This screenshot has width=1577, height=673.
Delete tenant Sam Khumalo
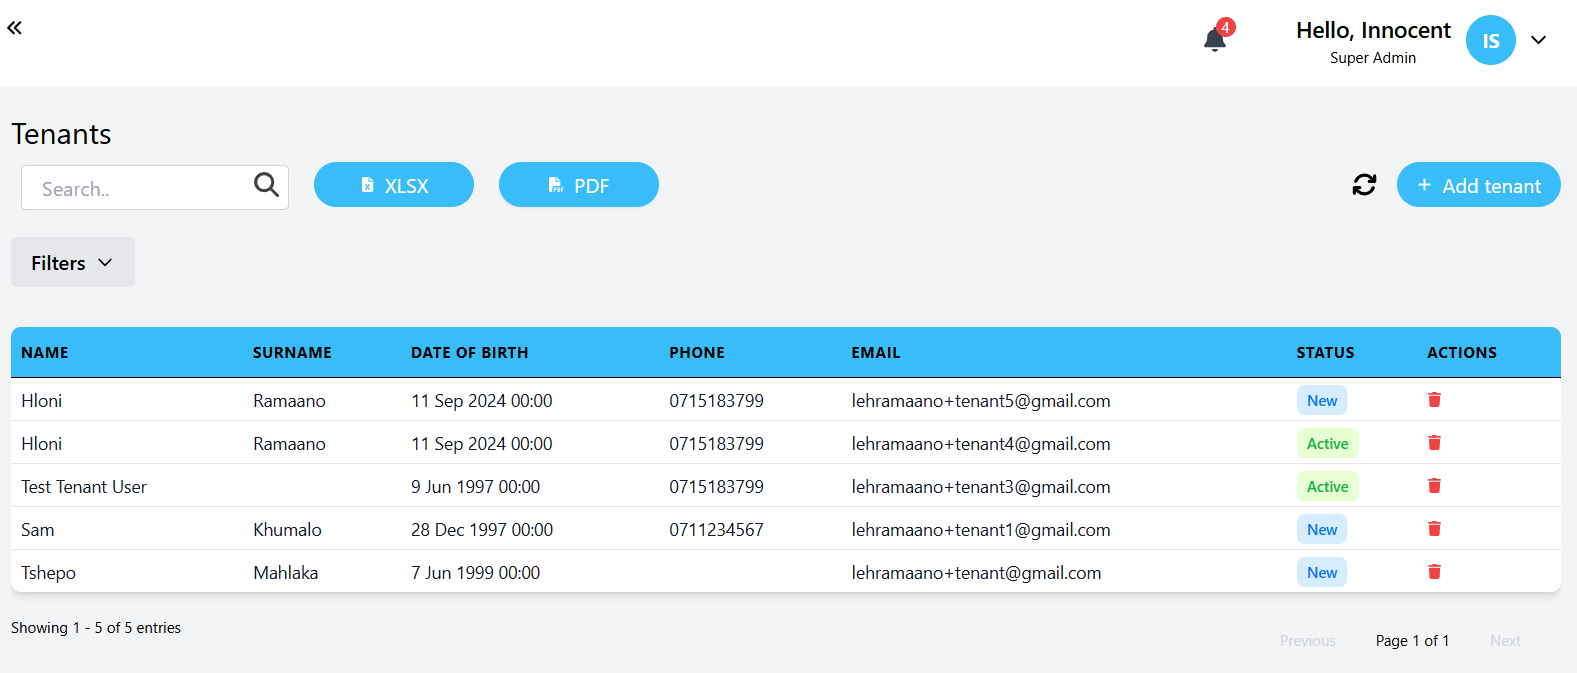click(1434, 529)
